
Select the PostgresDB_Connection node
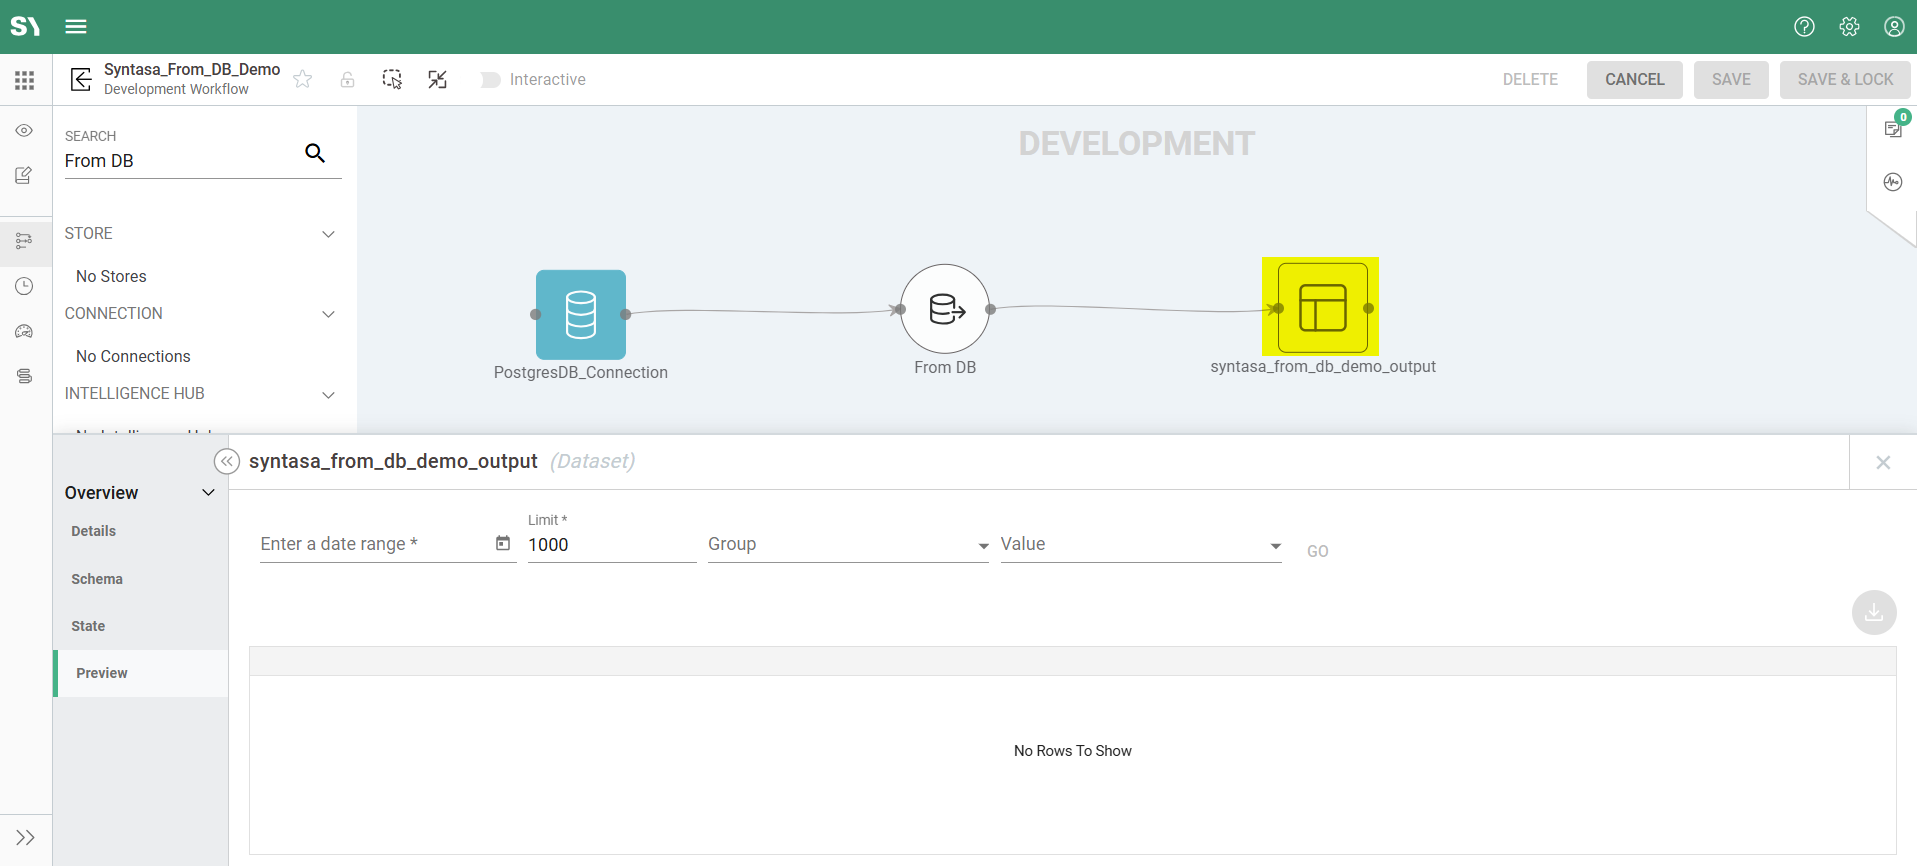click(581, 314)
